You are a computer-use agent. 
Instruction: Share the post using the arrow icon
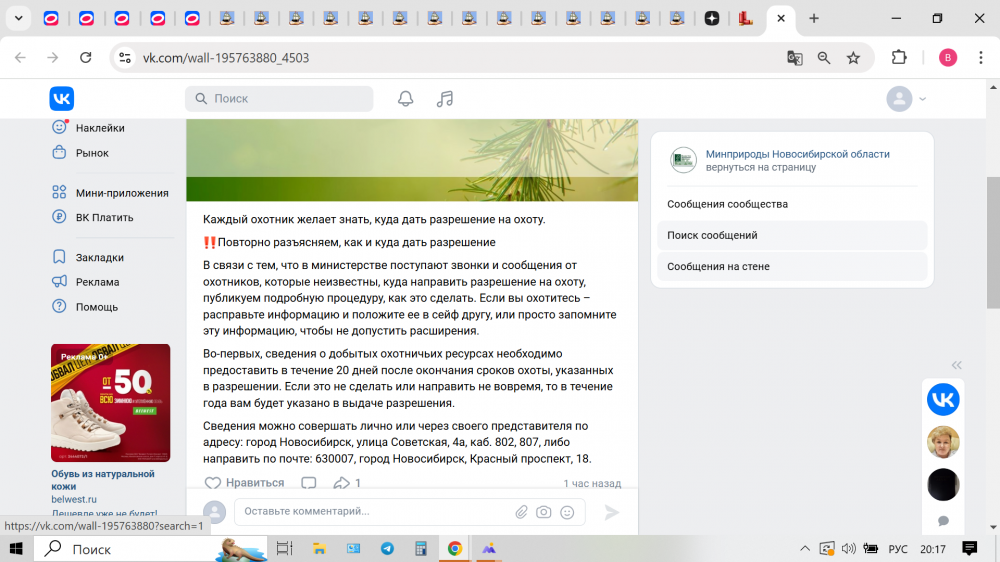point(341,483)
